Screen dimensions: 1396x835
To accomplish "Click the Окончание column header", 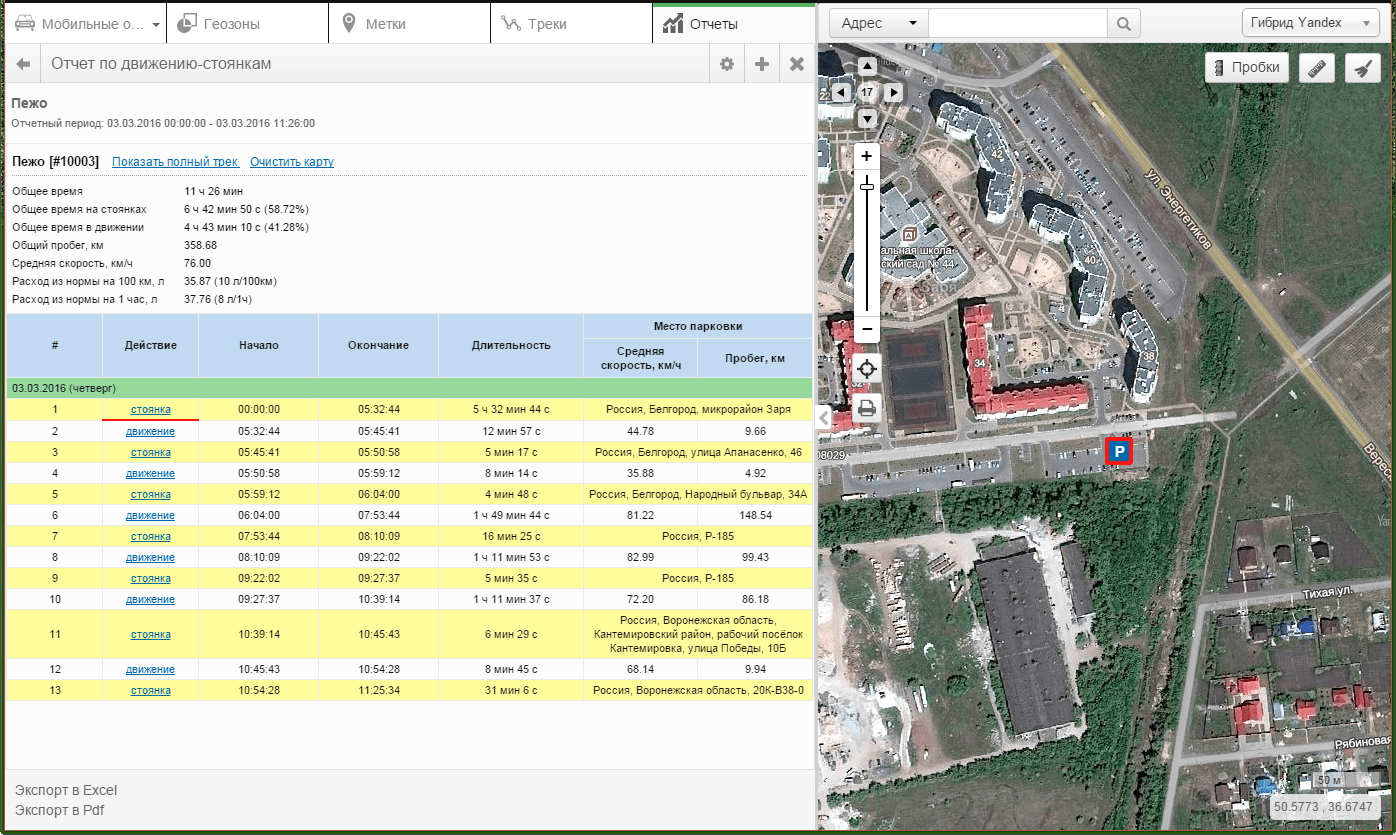I will coord(378,346).
